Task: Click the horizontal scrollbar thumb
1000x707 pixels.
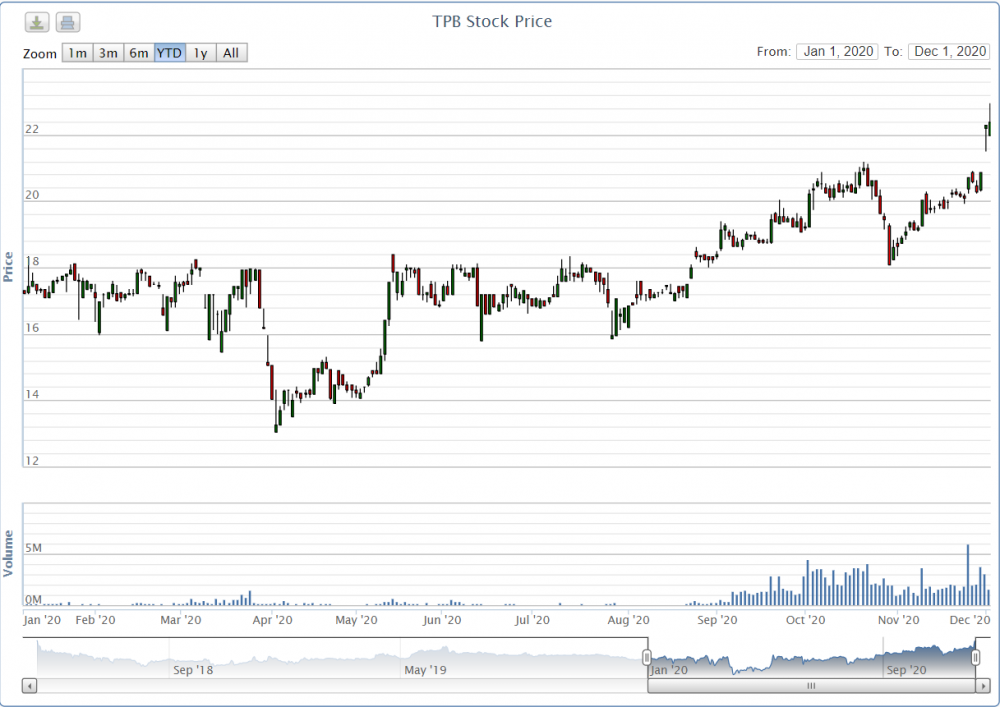Action: 811,686
